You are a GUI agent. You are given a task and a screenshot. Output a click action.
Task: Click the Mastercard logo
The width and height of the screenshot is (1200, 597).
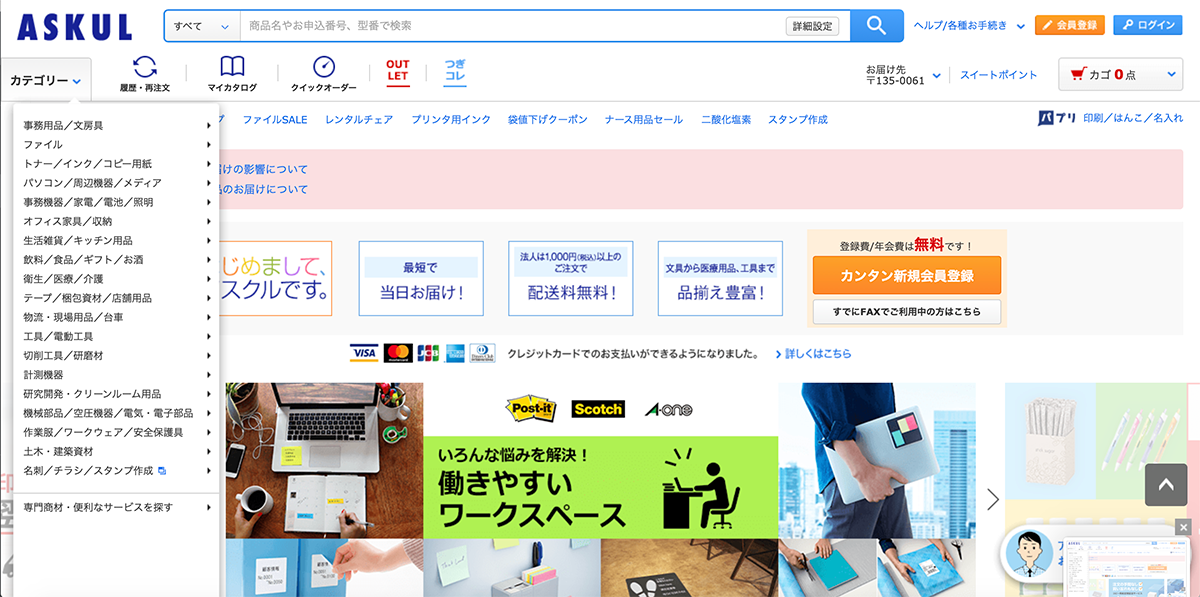point(397,353)
